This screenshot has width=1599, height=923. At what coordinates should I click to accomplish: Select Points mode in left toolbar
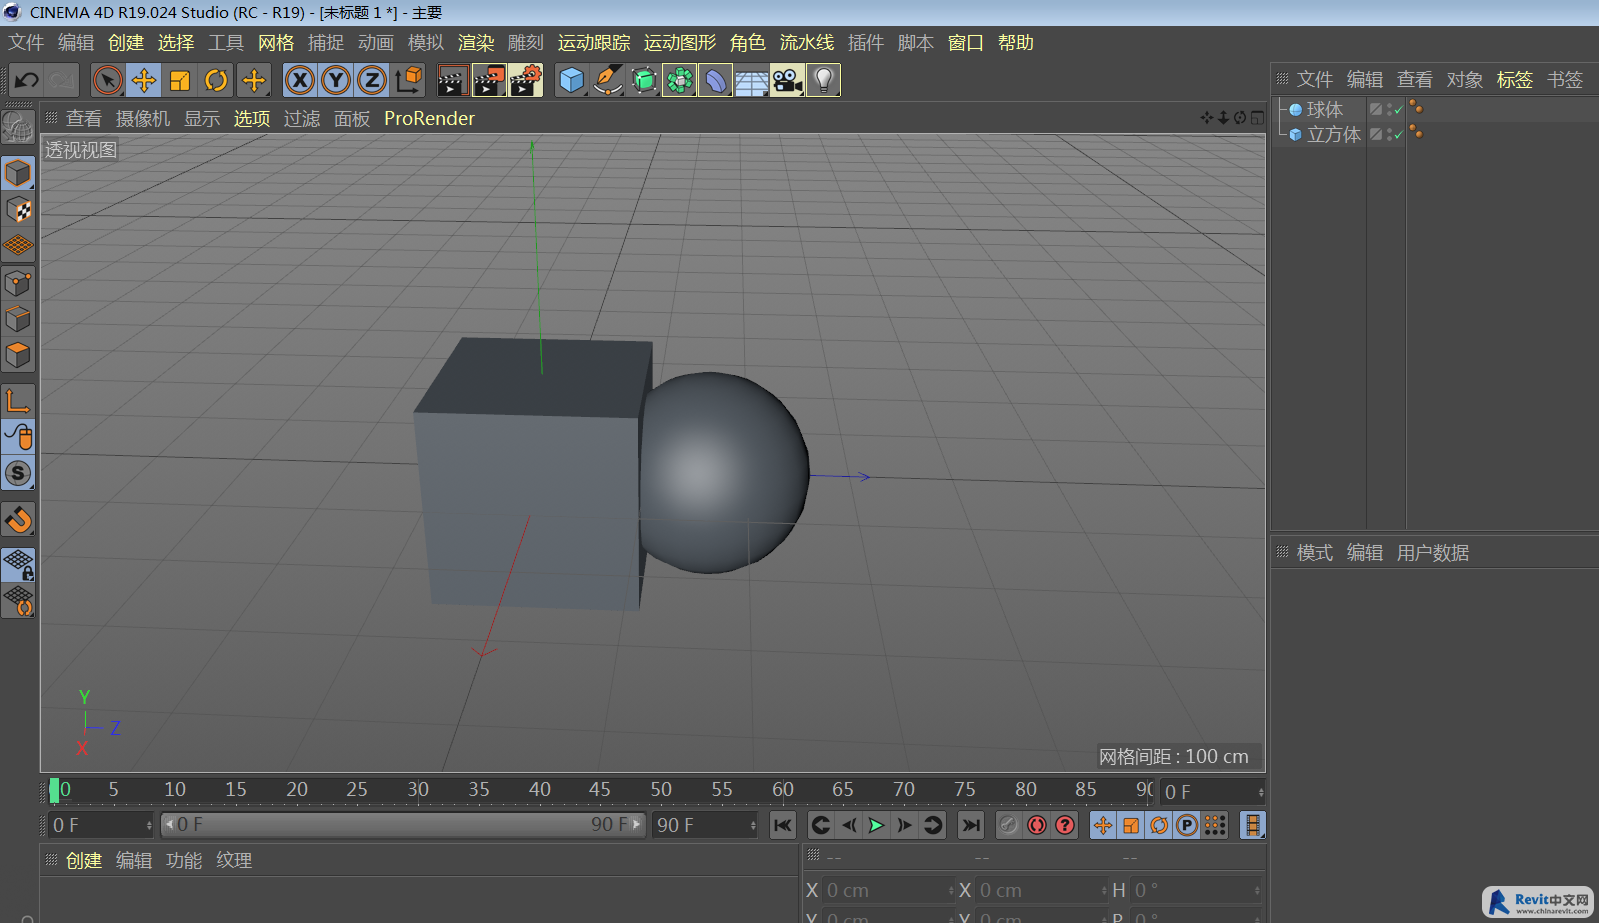point(18,283)
